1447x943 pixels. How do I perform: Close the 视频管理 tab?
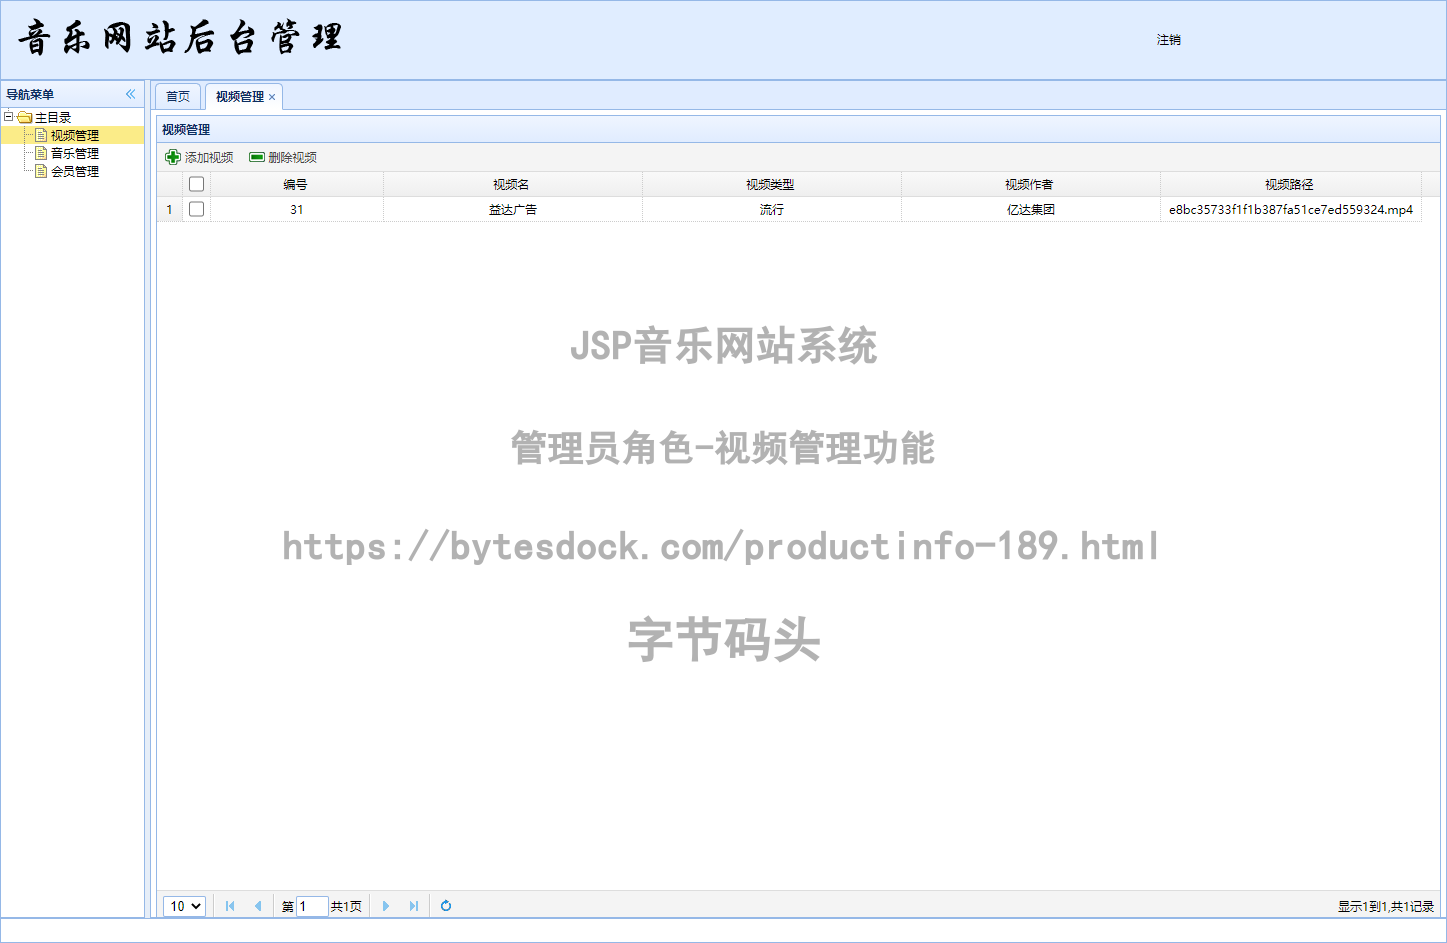point(272,97)
